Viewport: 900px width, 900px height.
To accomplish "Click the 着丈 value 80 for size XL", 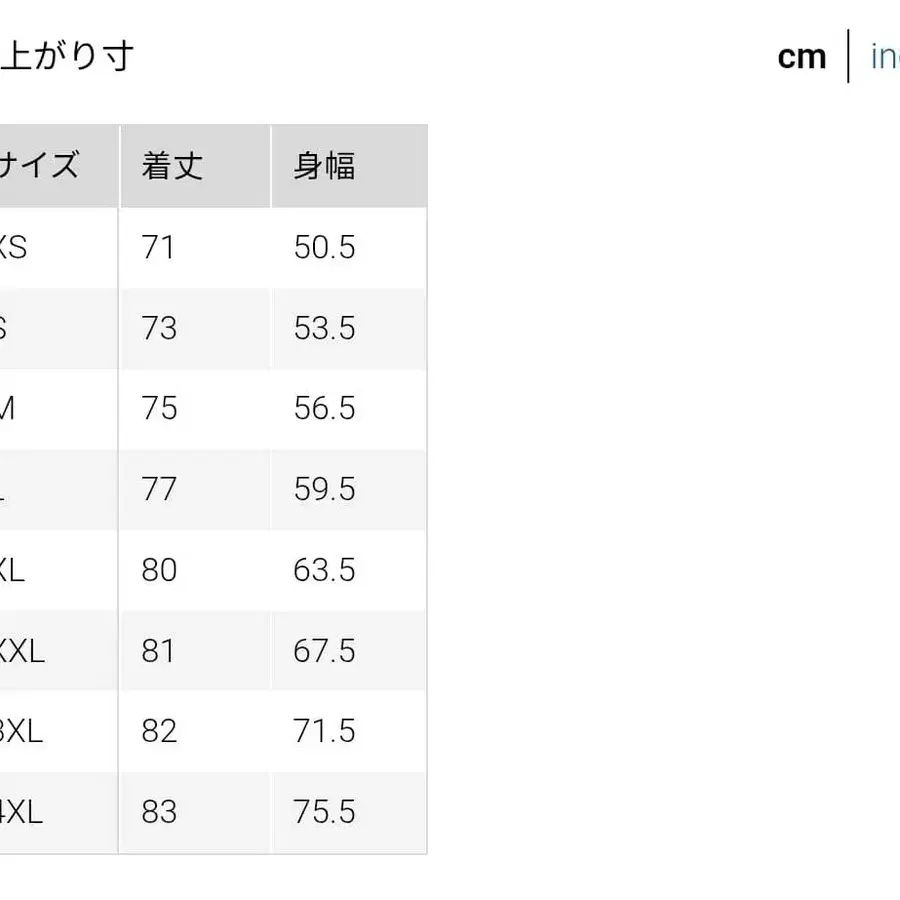I will pos(158,570).
